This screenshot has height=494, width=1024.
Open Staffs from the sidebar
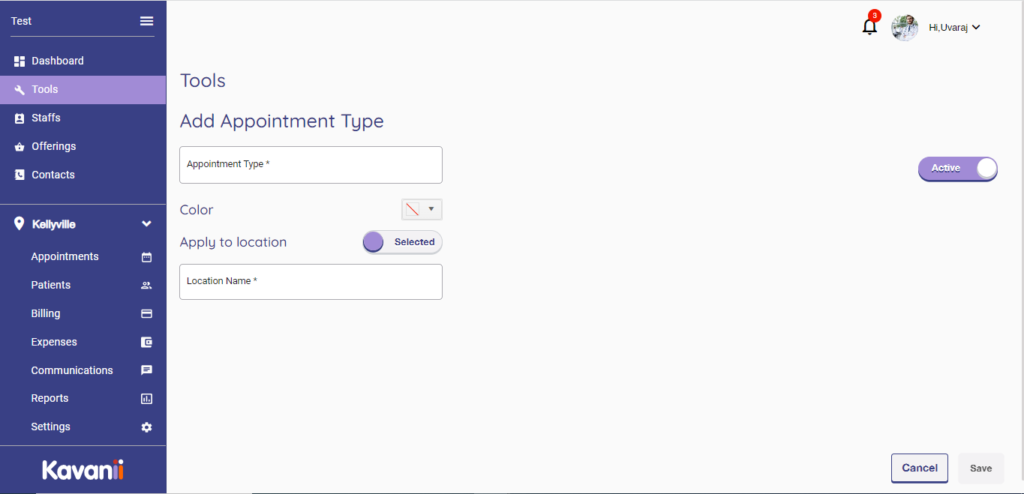[45, 118]
